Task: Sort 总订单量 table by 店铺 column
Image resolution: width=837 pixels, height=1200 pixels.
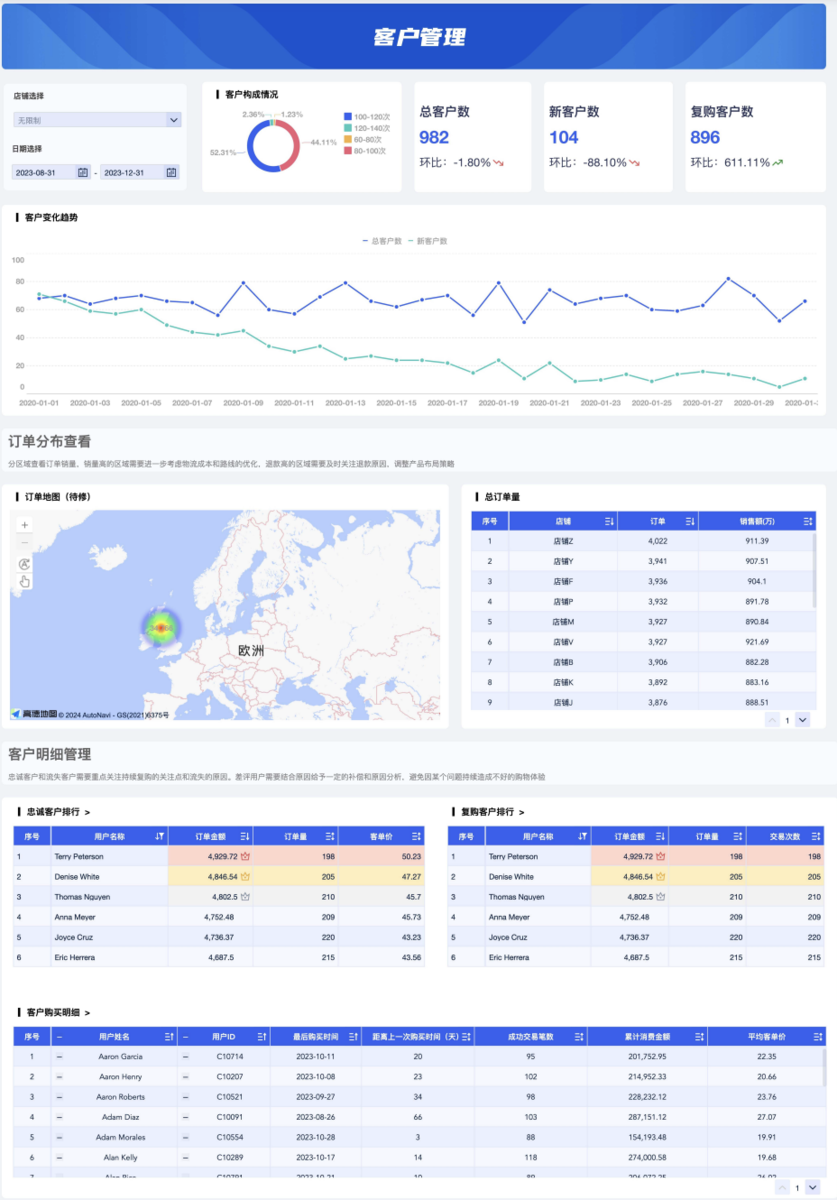Action: click(609, 521)
